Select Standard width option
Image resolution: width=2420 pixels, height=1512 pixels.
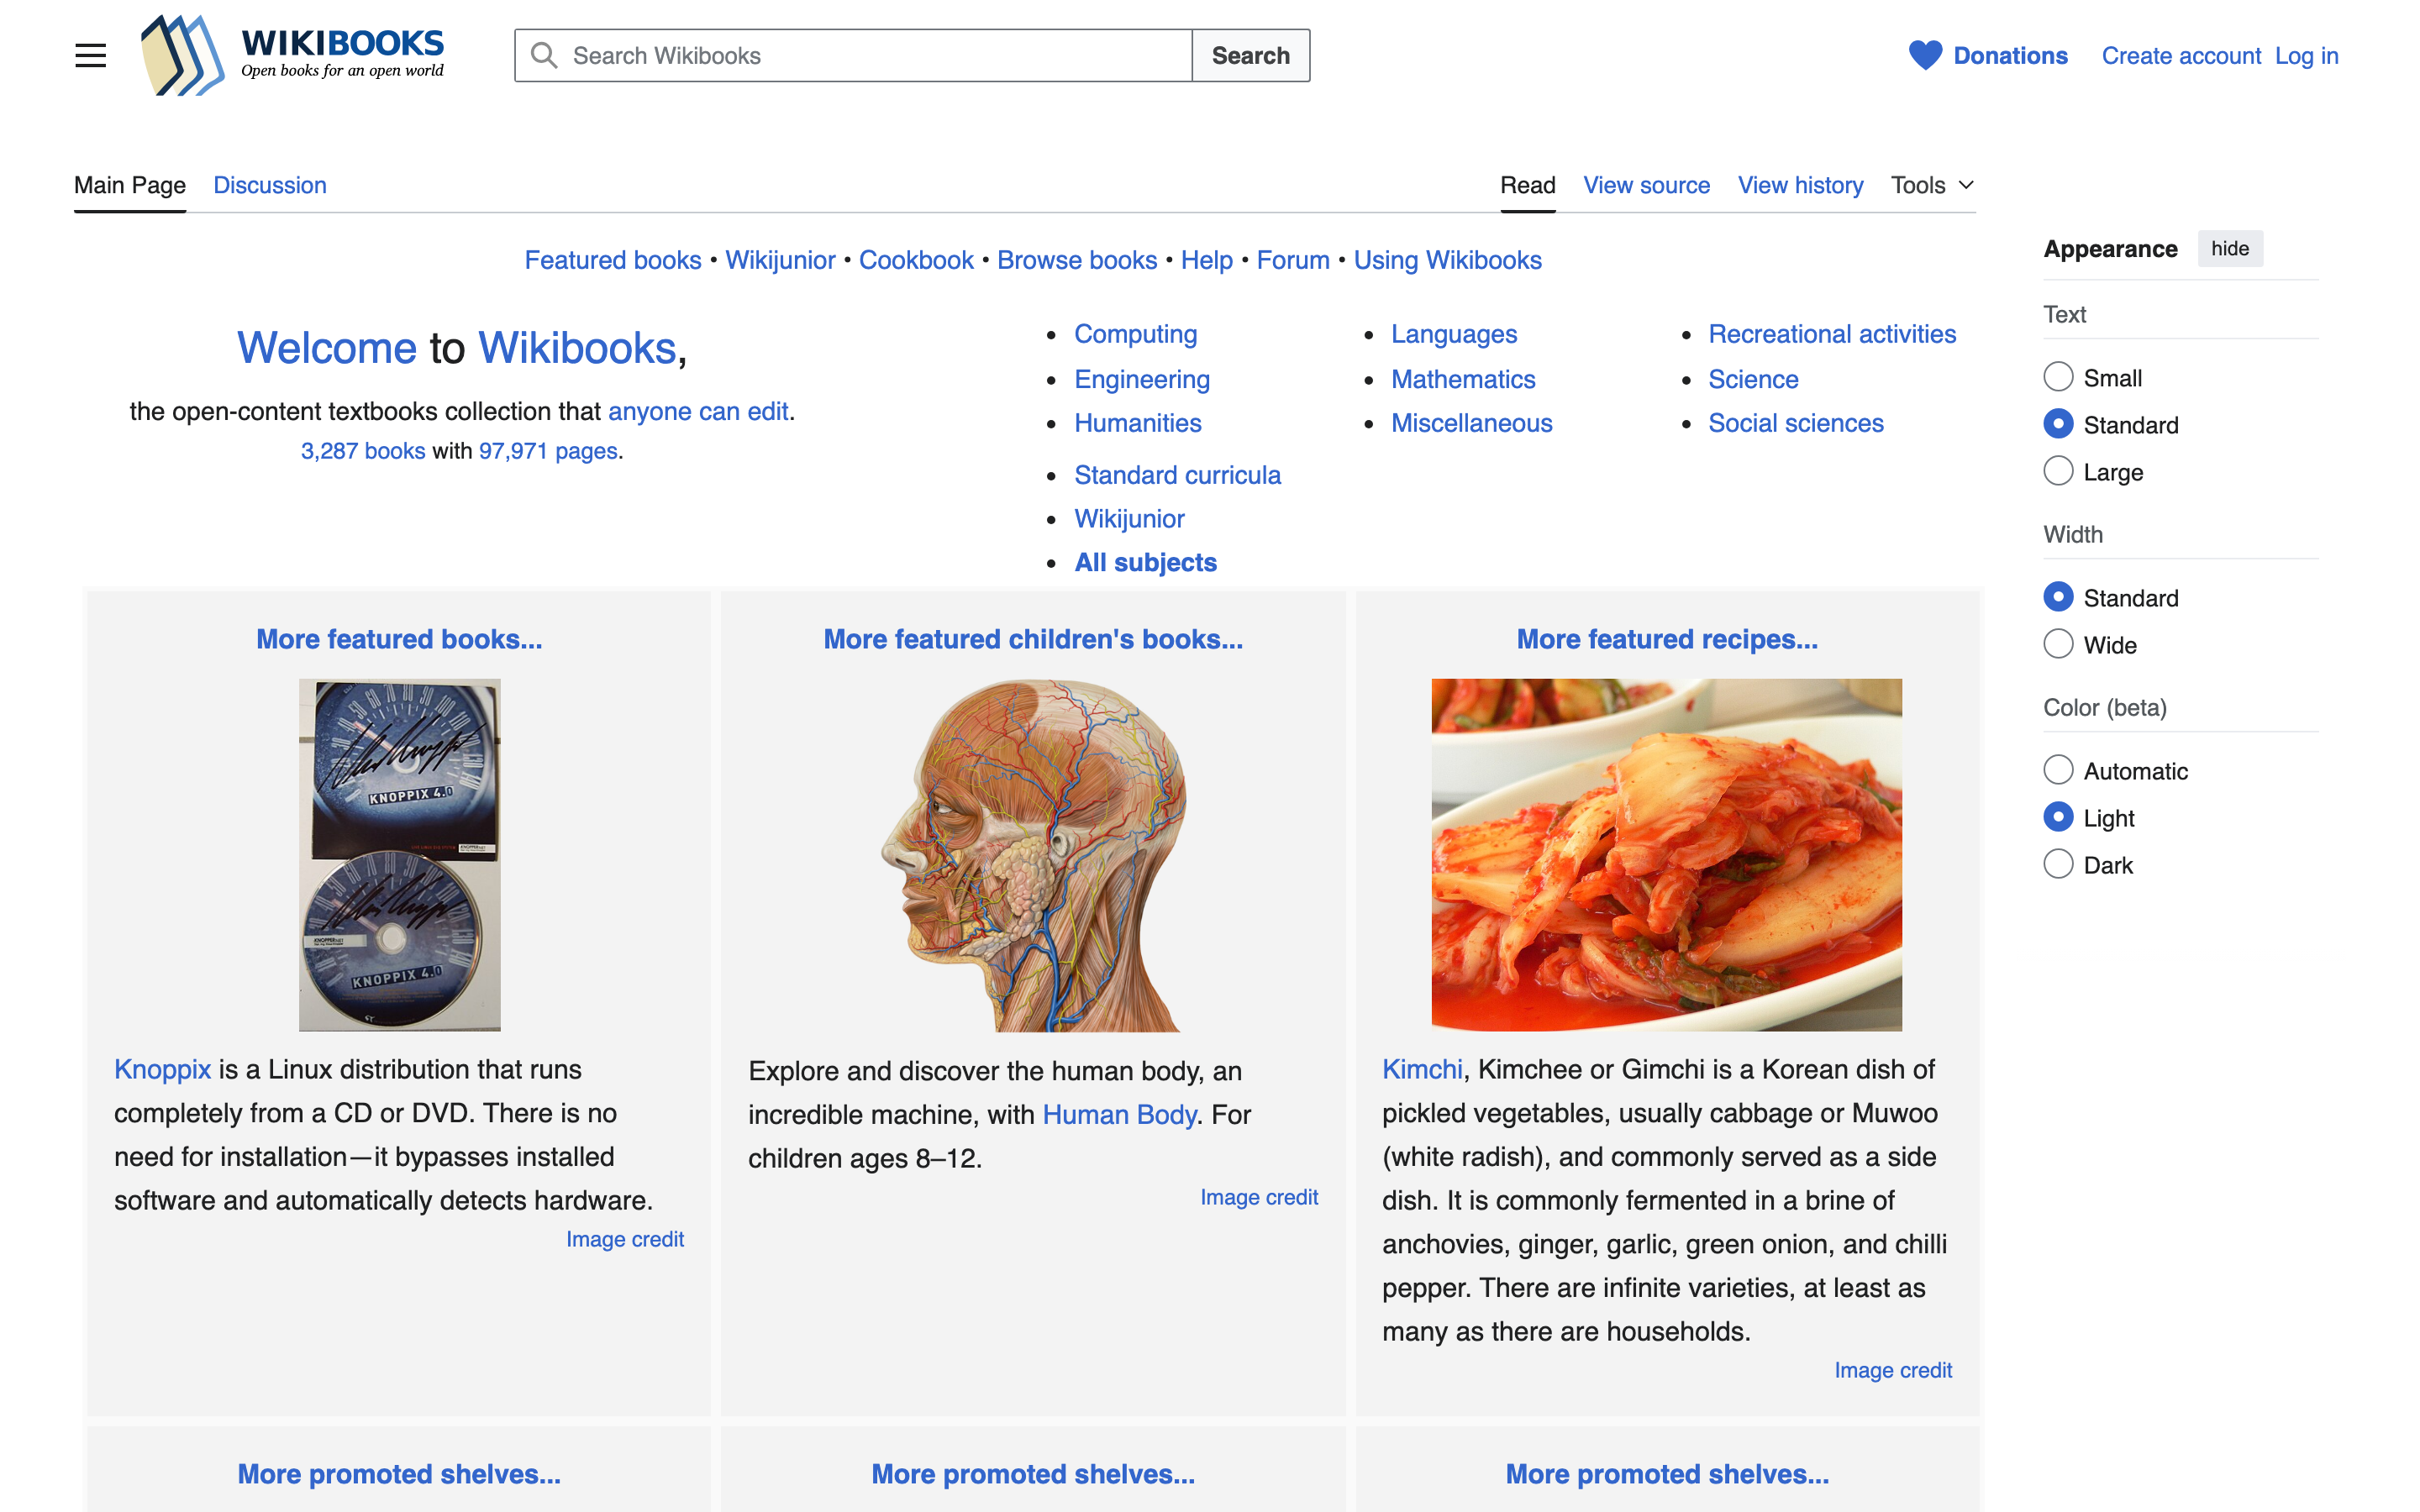[x=2058, y=597]
